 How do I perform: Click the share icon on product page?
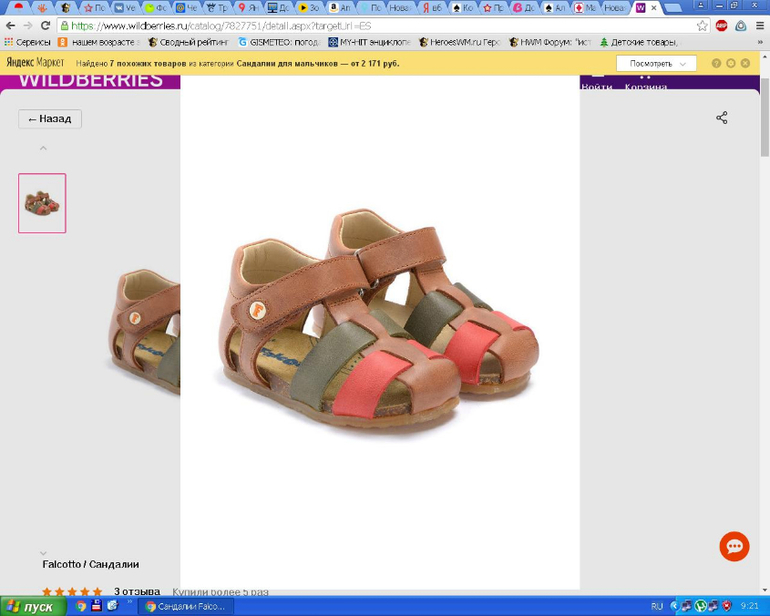[721, 118]
